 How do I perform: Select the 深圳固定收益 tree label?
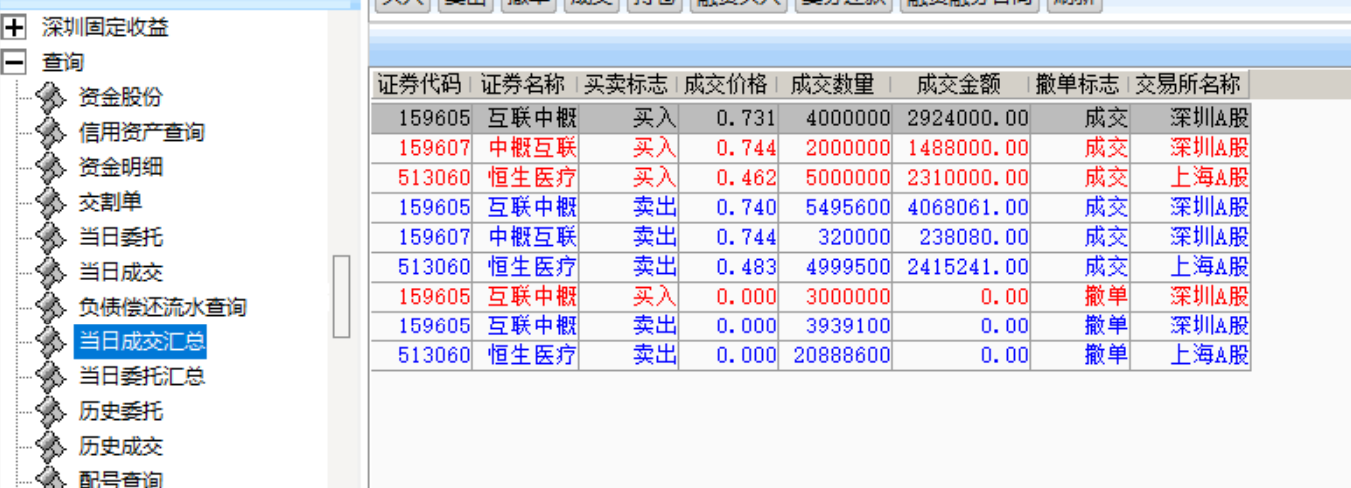[x=105, y=28]
